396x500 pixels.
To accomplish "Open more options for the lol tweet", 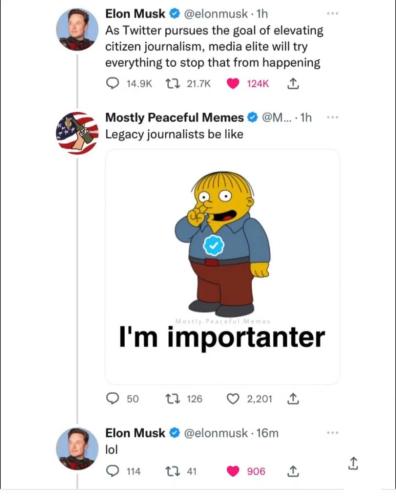I will [332, 433].
